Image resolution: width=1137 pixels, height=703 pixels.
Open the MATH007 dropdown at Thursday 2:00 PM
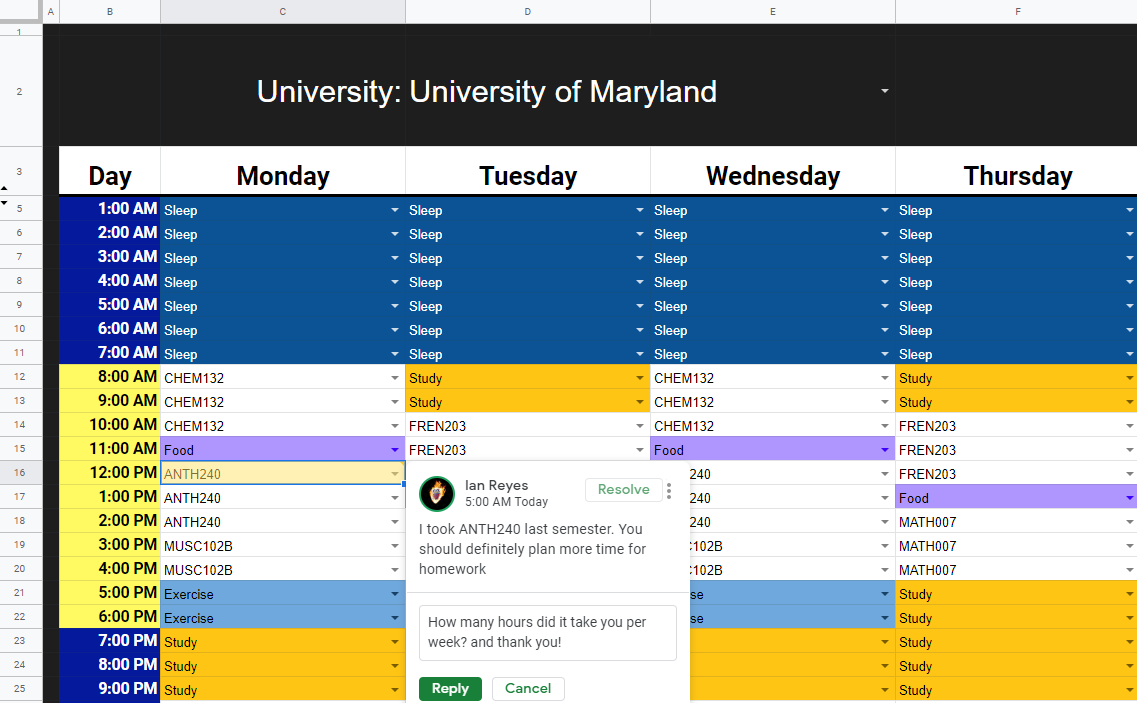coord(1130,521)
